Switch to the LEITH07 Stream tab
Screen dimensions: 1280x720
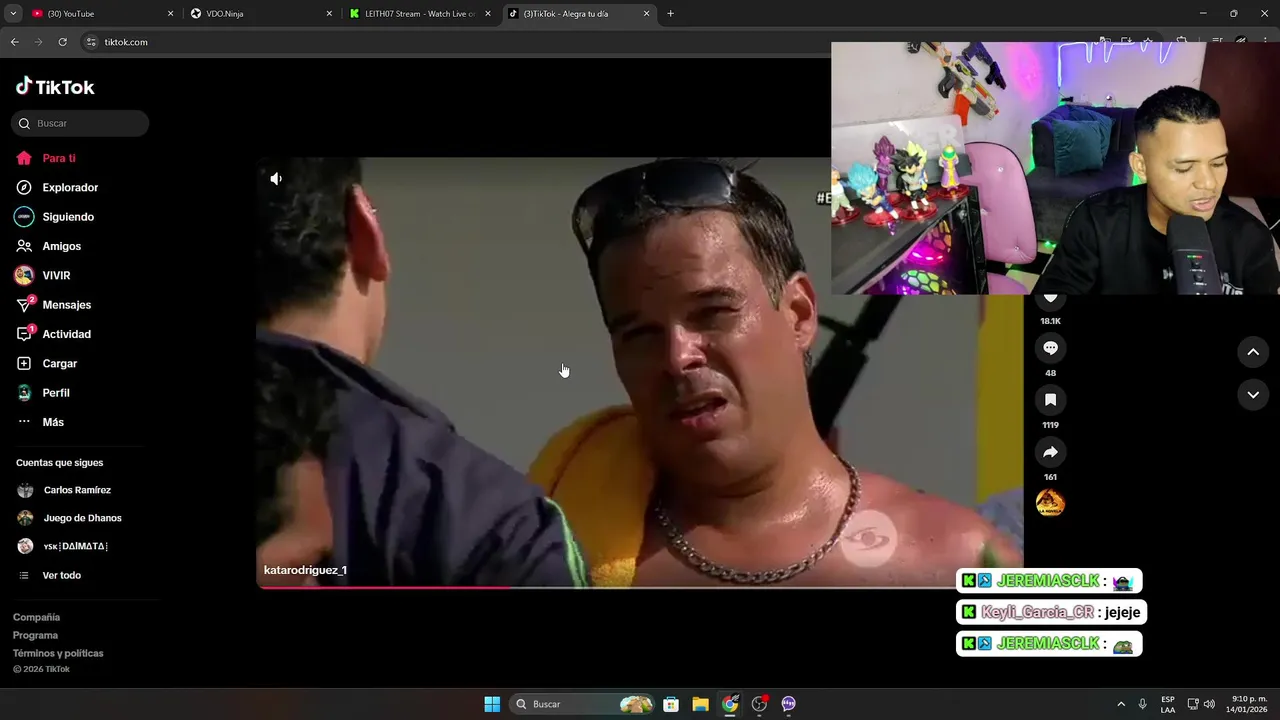pyautogui.click(x=418, y=14)
